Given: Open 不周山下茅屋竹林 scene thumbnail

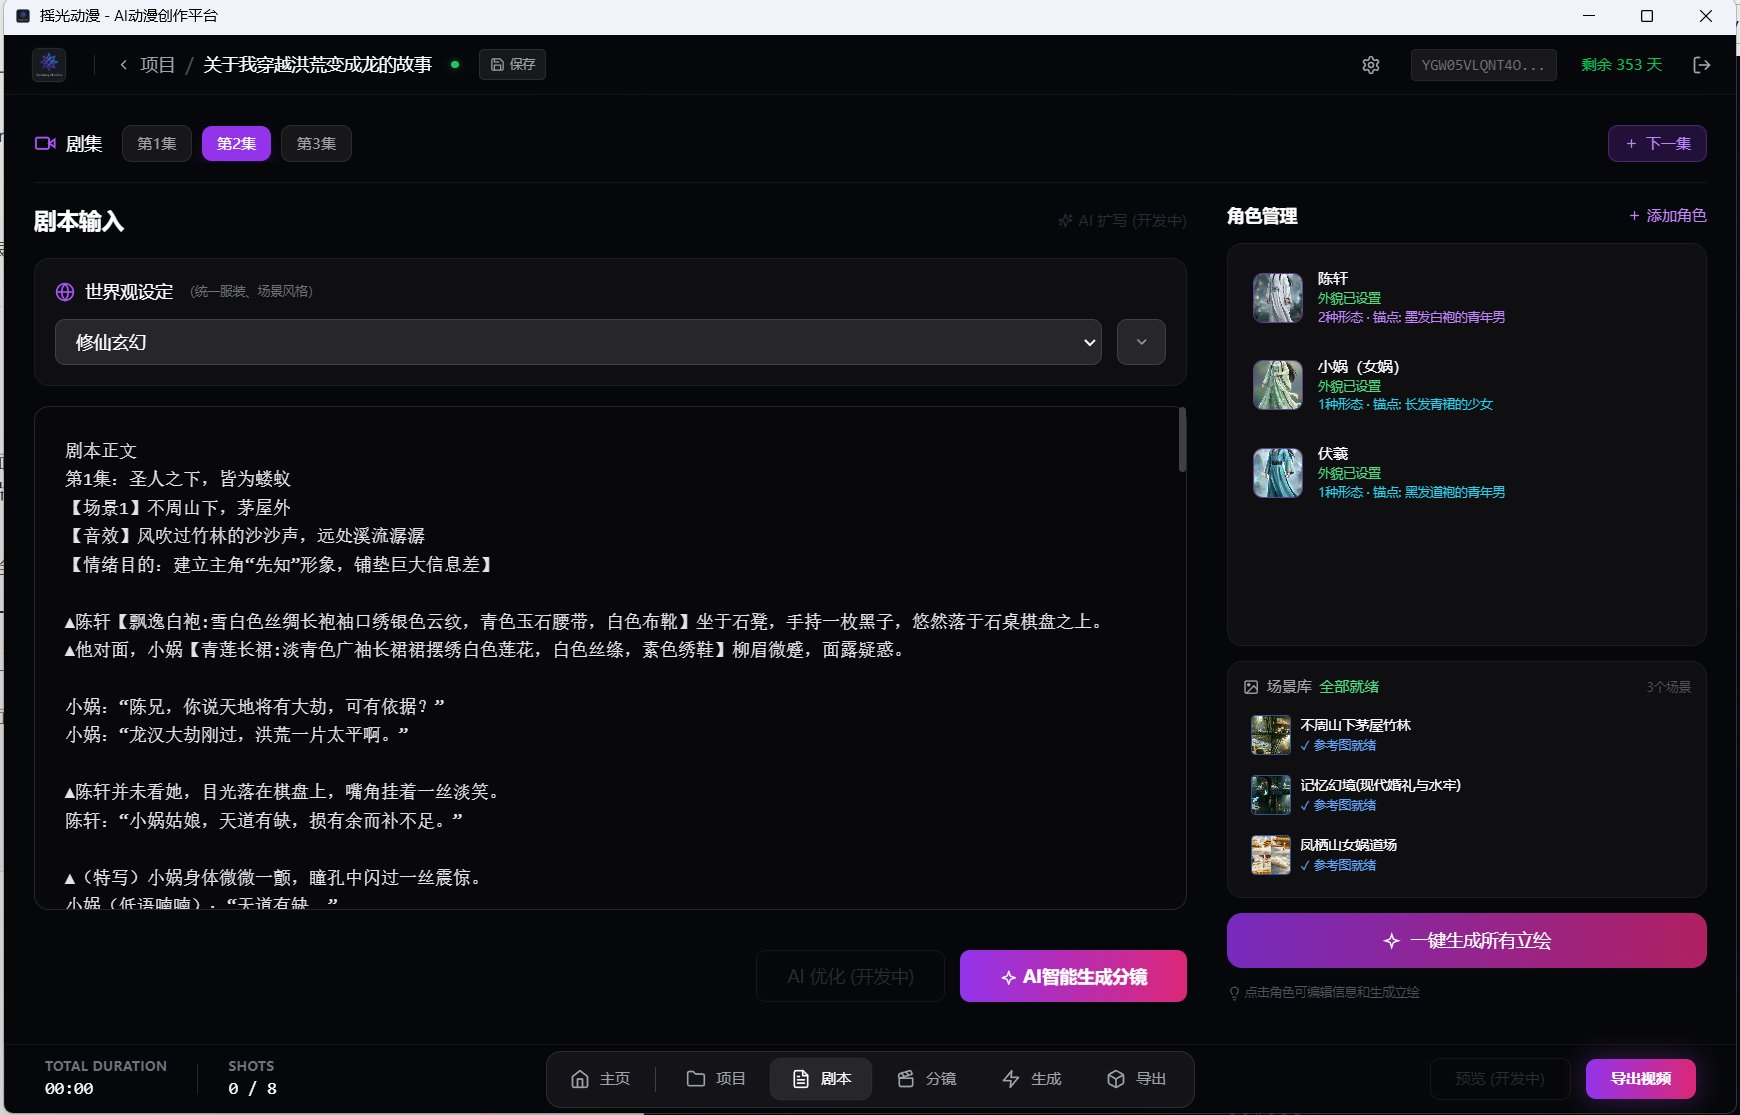Looking at the screenshot, I should click(x=1270, y=735).
